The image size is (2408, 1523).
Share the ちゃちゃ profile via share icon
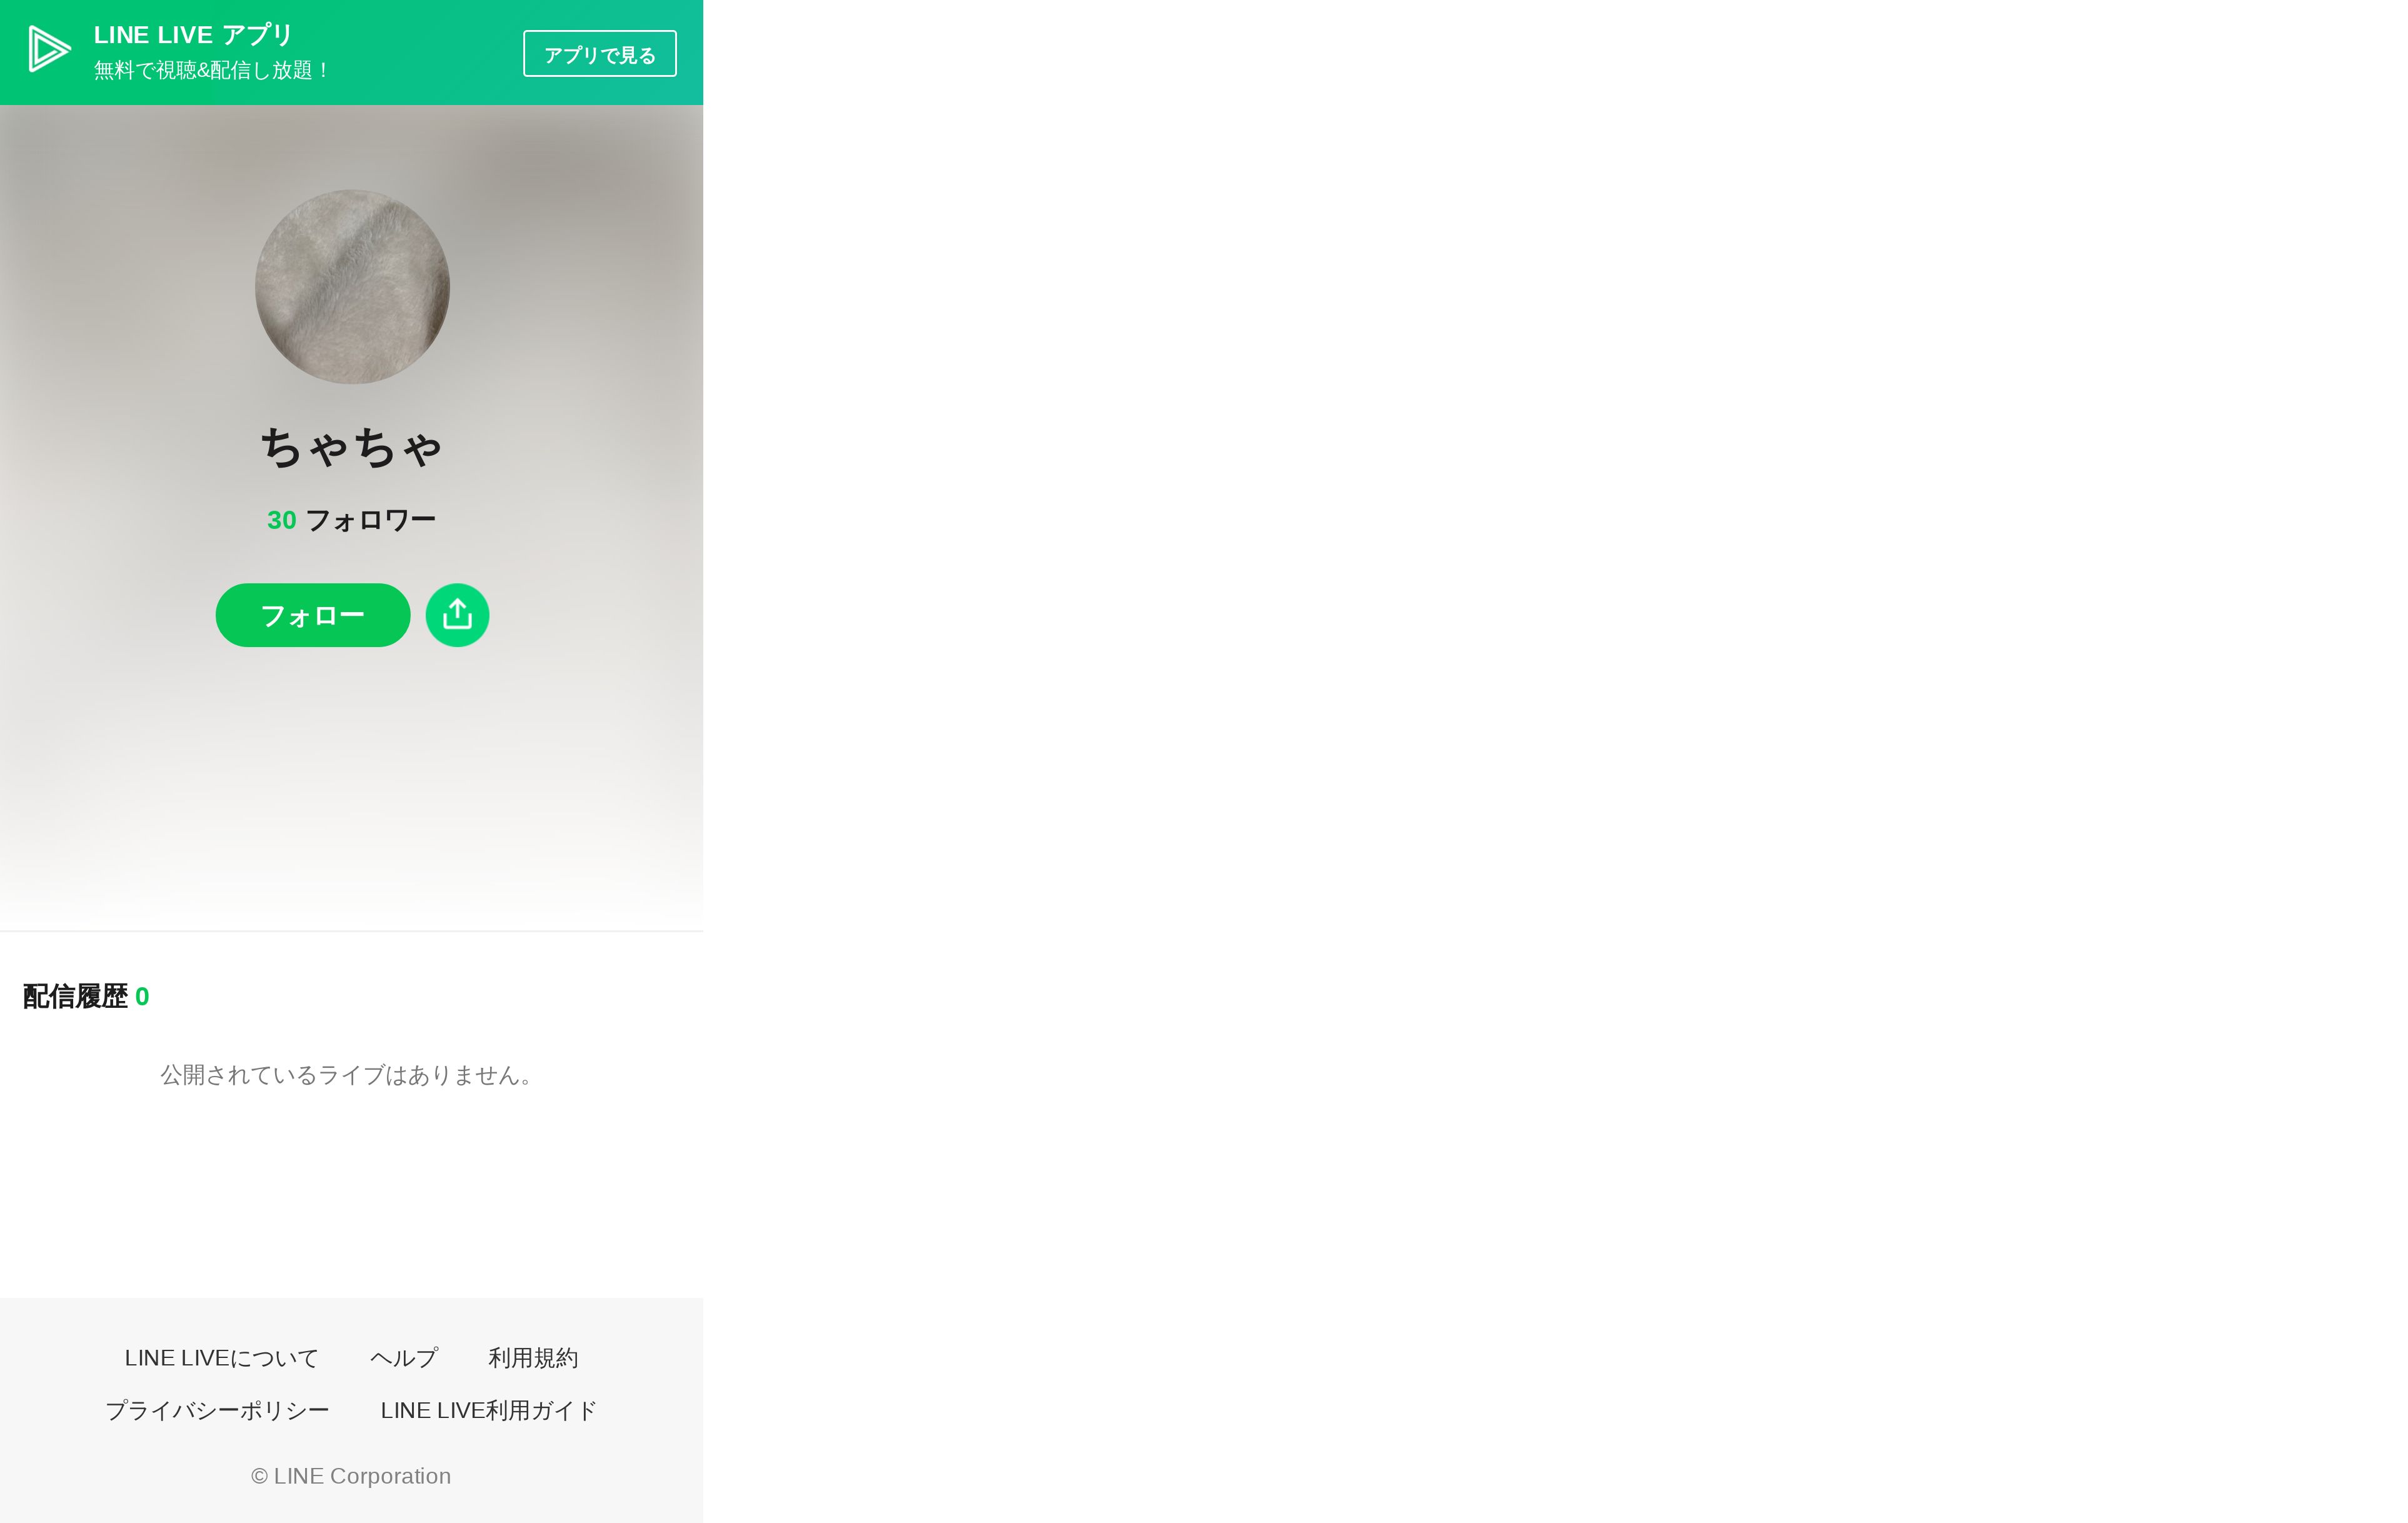pyautogui.click(x=457, y=615)
